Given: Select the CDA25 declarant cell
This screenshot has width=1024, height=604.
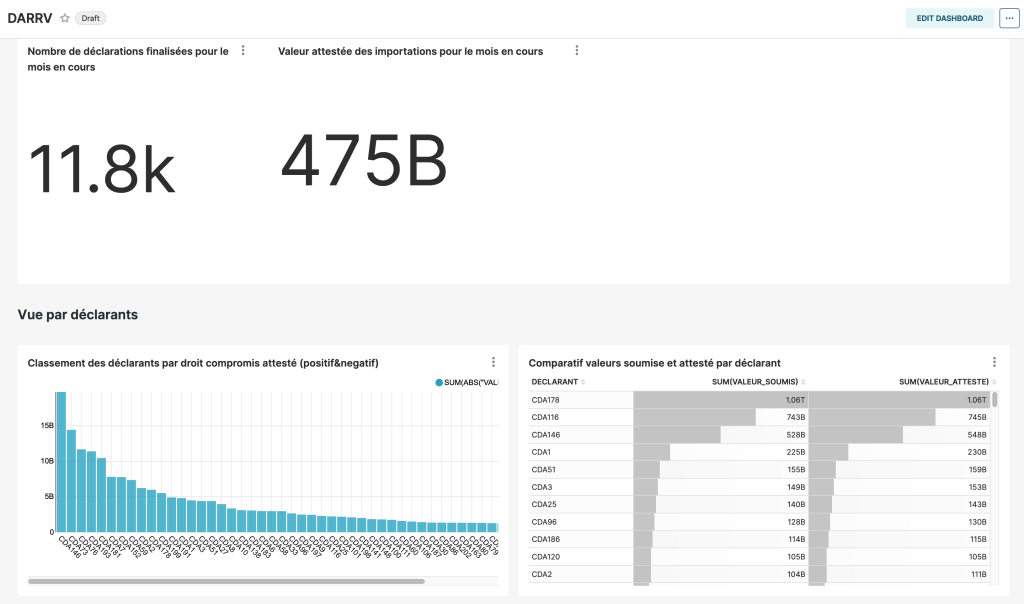Looking at the screenshot, I should point(581,504).
